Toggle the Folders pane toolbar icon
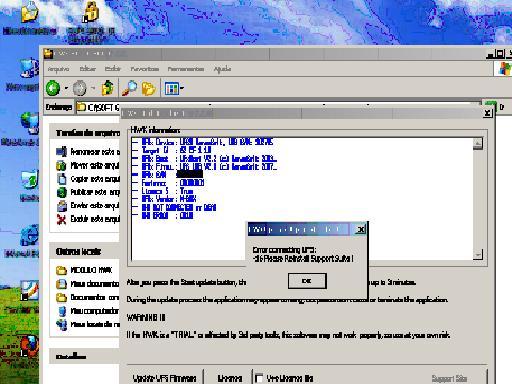 (149, 88)
